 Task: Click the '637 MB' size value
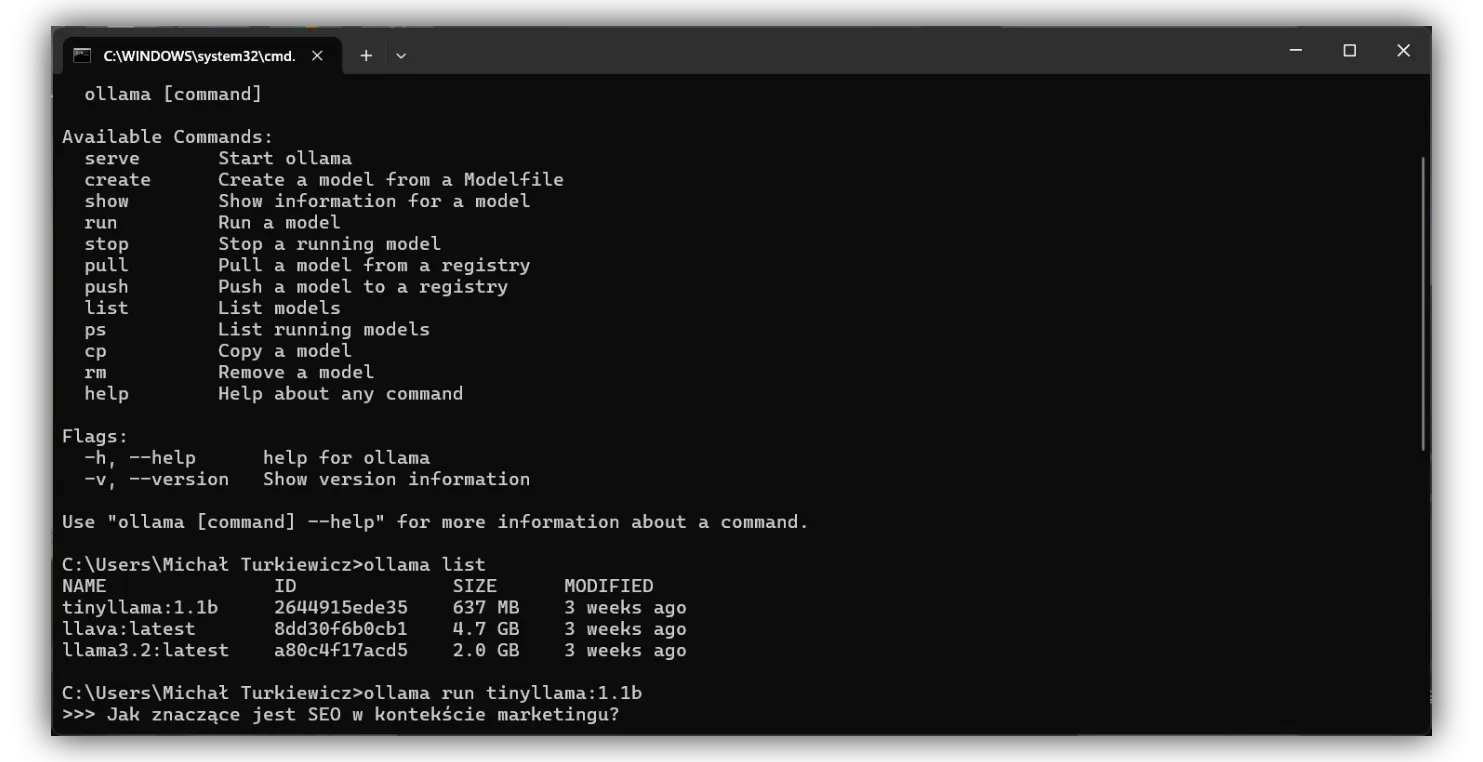[486, 608]
